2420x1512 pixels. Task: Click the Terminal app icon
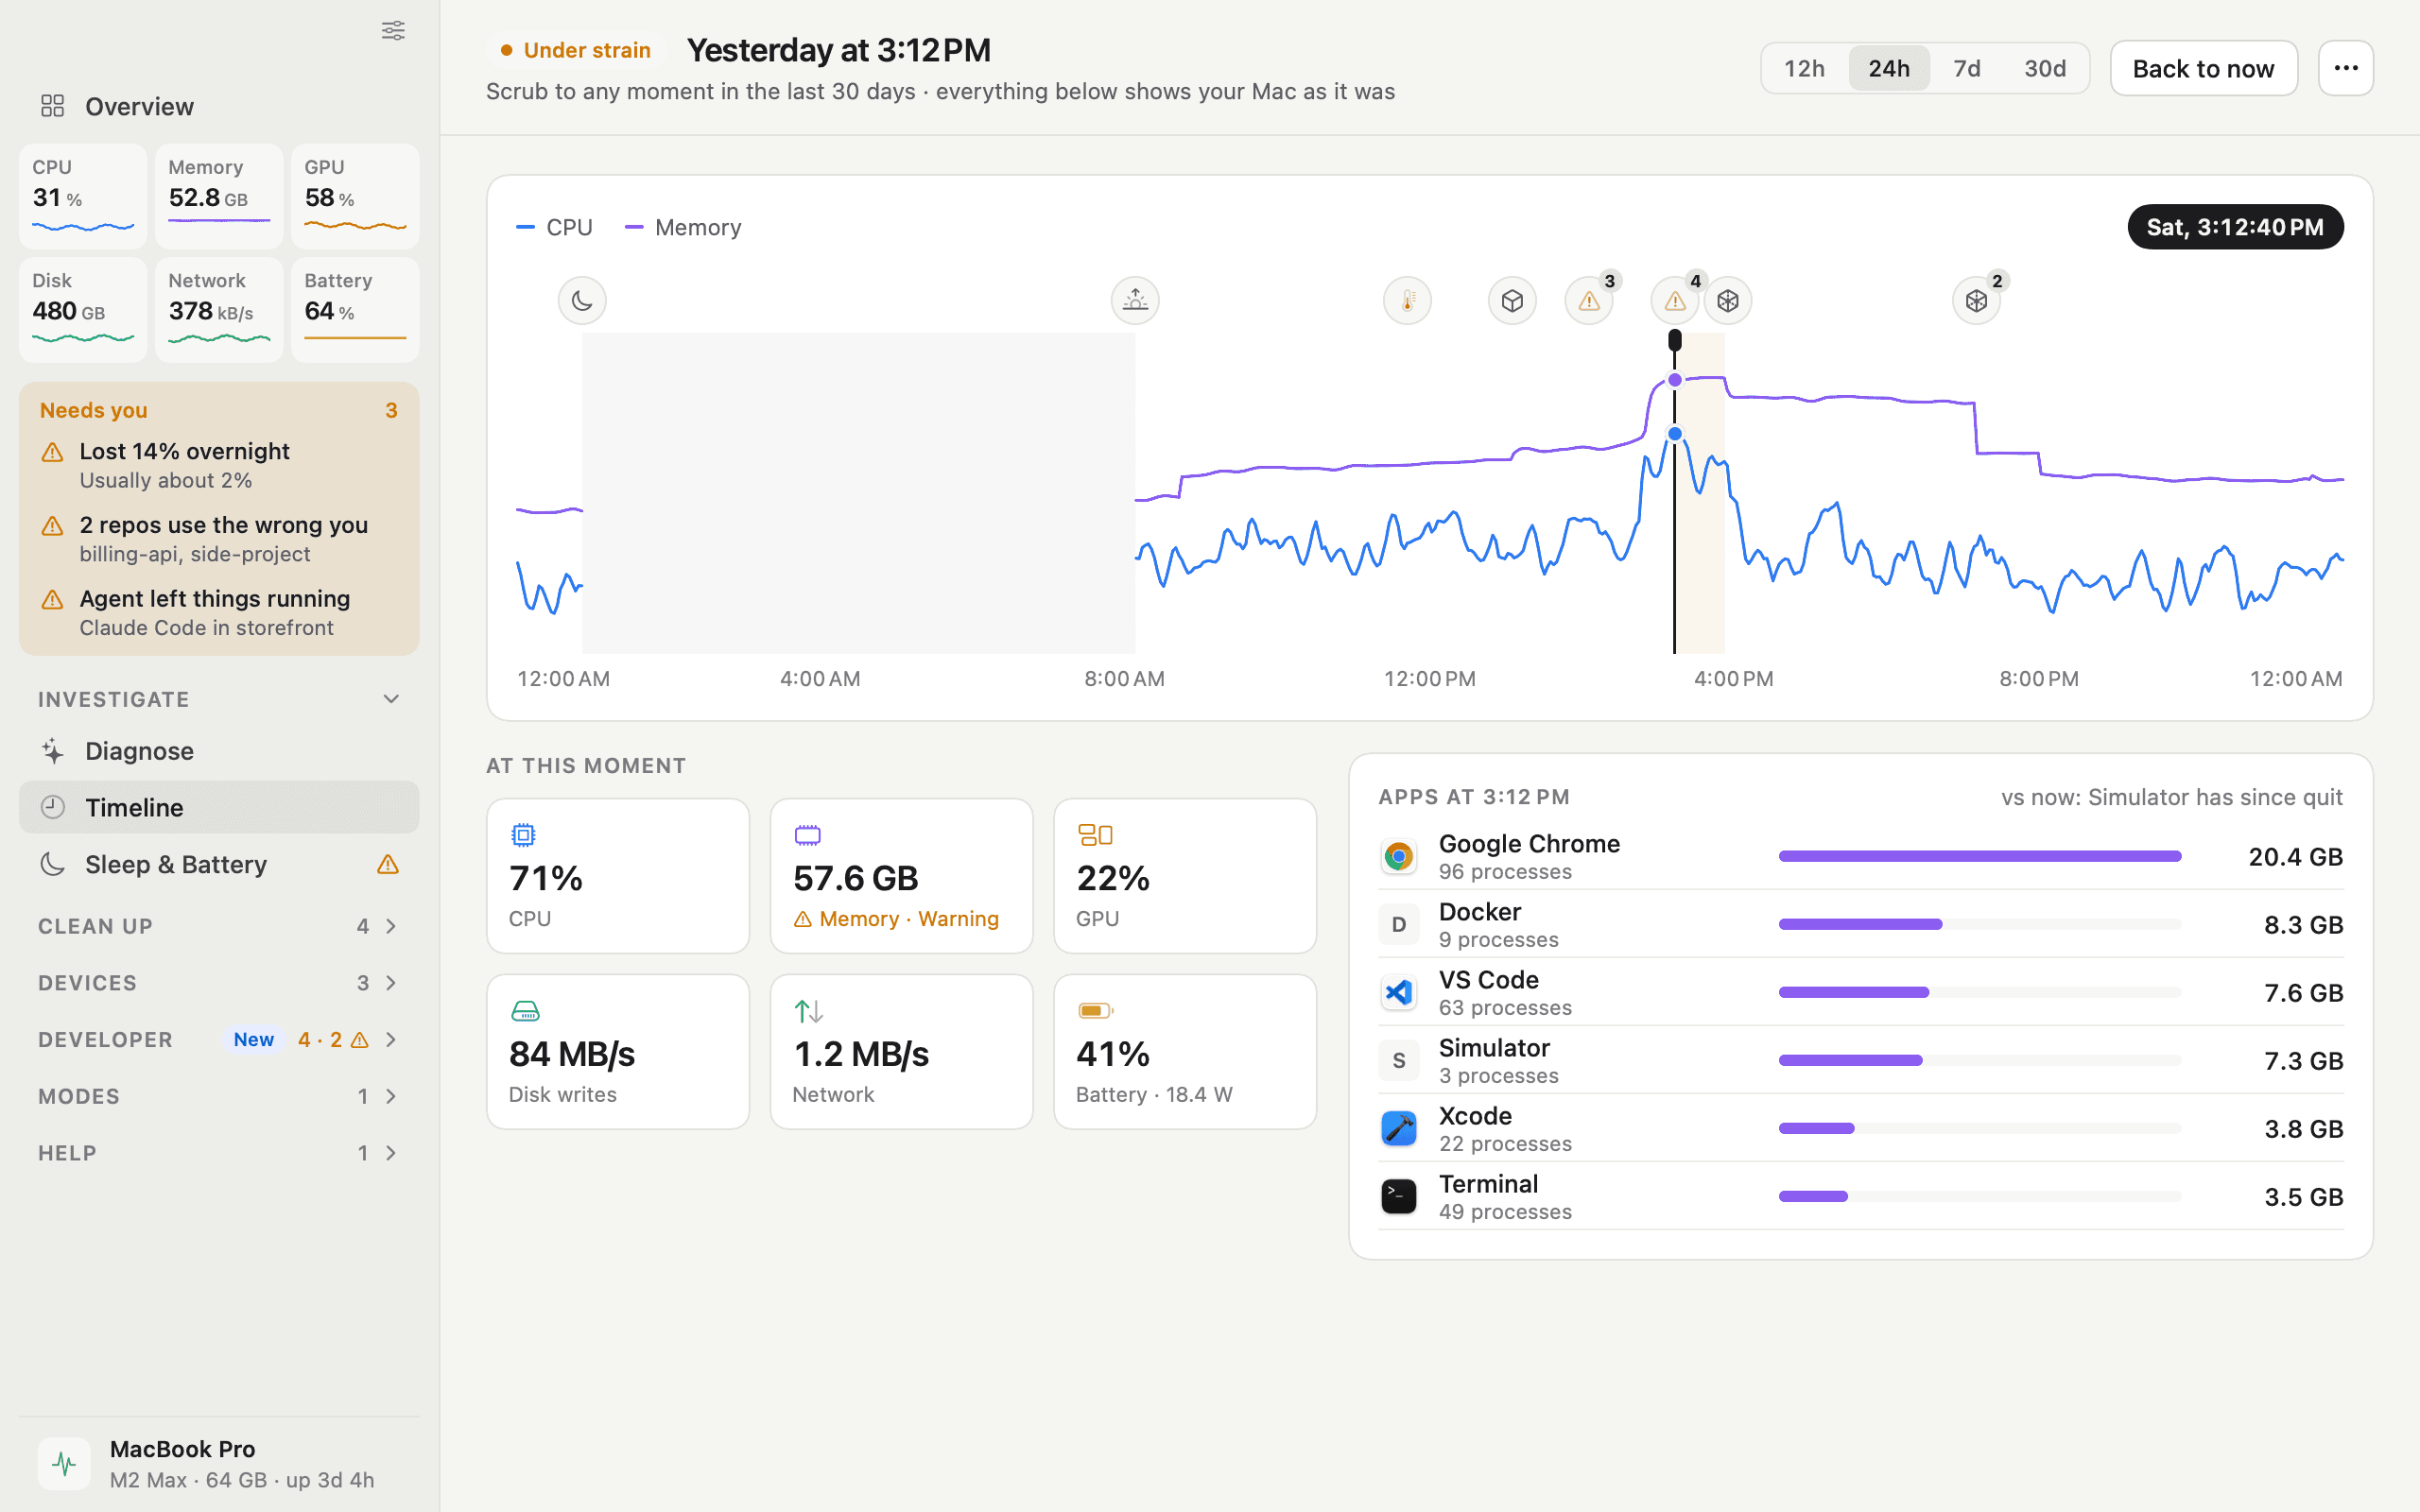(x=1398, y=1196)
